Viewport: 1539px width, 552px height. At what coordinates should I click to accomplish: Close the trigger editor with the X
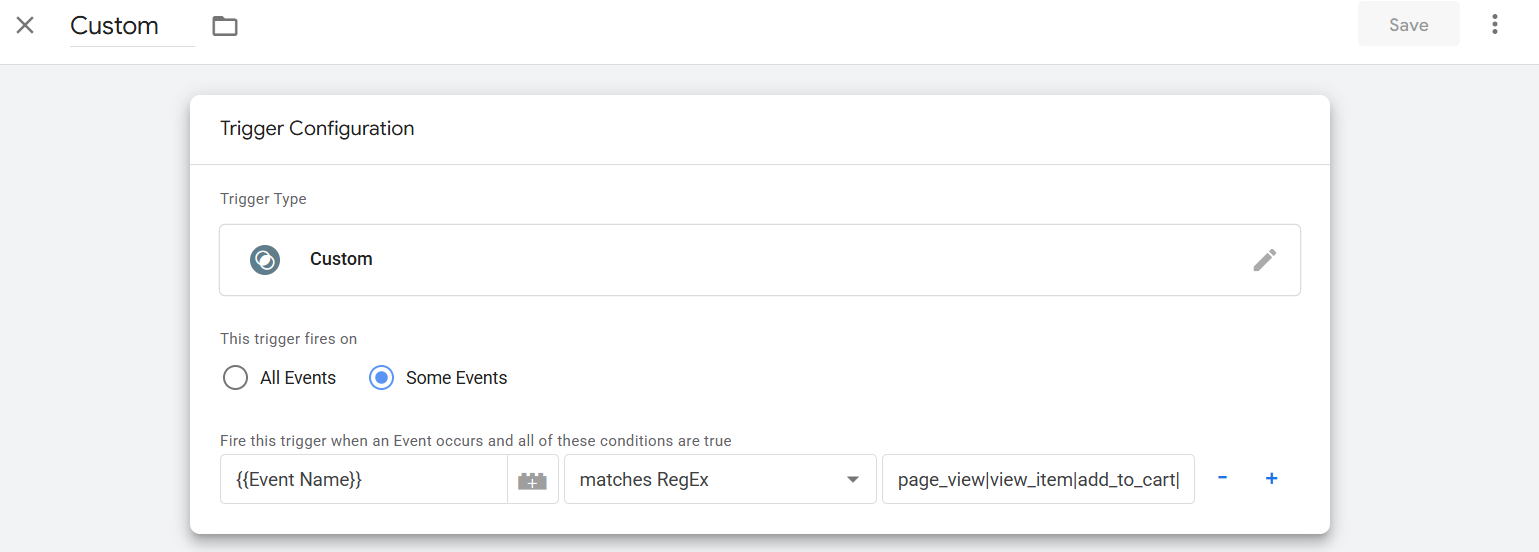25,26
